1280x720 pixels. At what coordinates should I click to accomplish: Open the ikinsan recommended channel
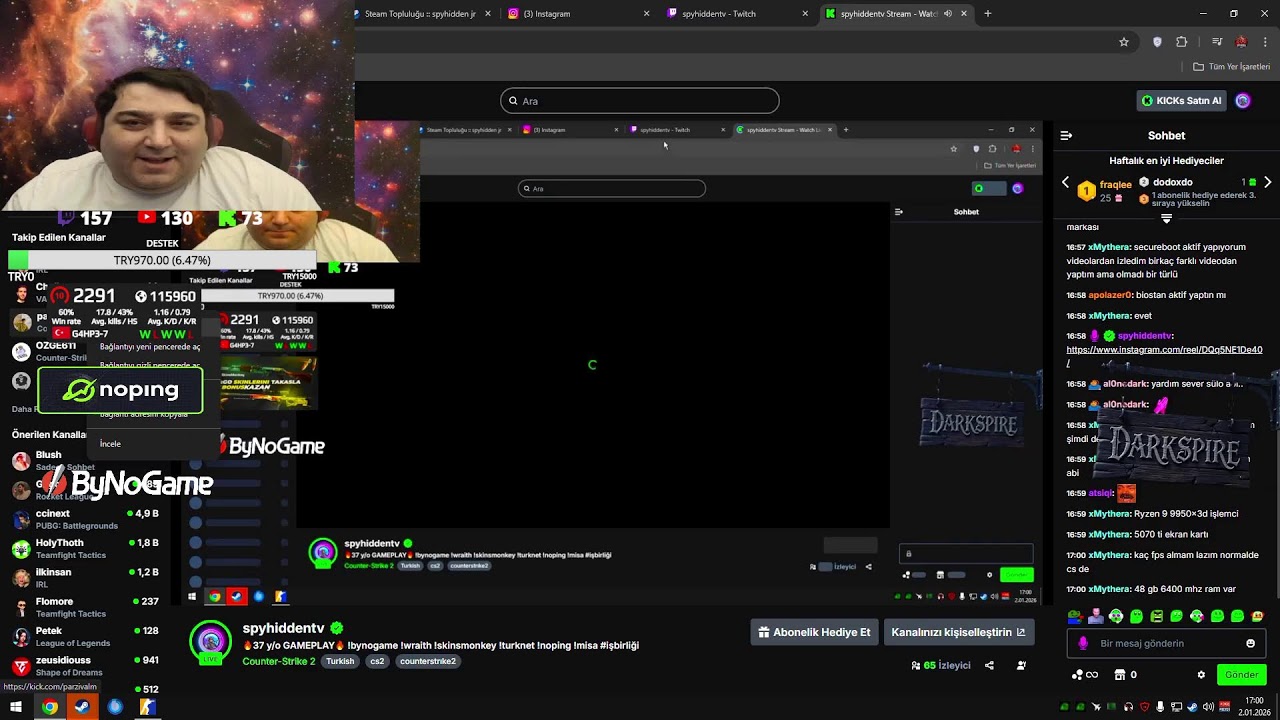point(86,577)
